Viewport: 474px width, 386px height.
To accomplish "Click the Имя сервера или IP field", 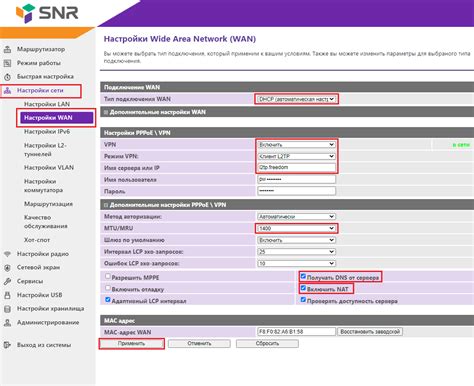I will point(296,168).
